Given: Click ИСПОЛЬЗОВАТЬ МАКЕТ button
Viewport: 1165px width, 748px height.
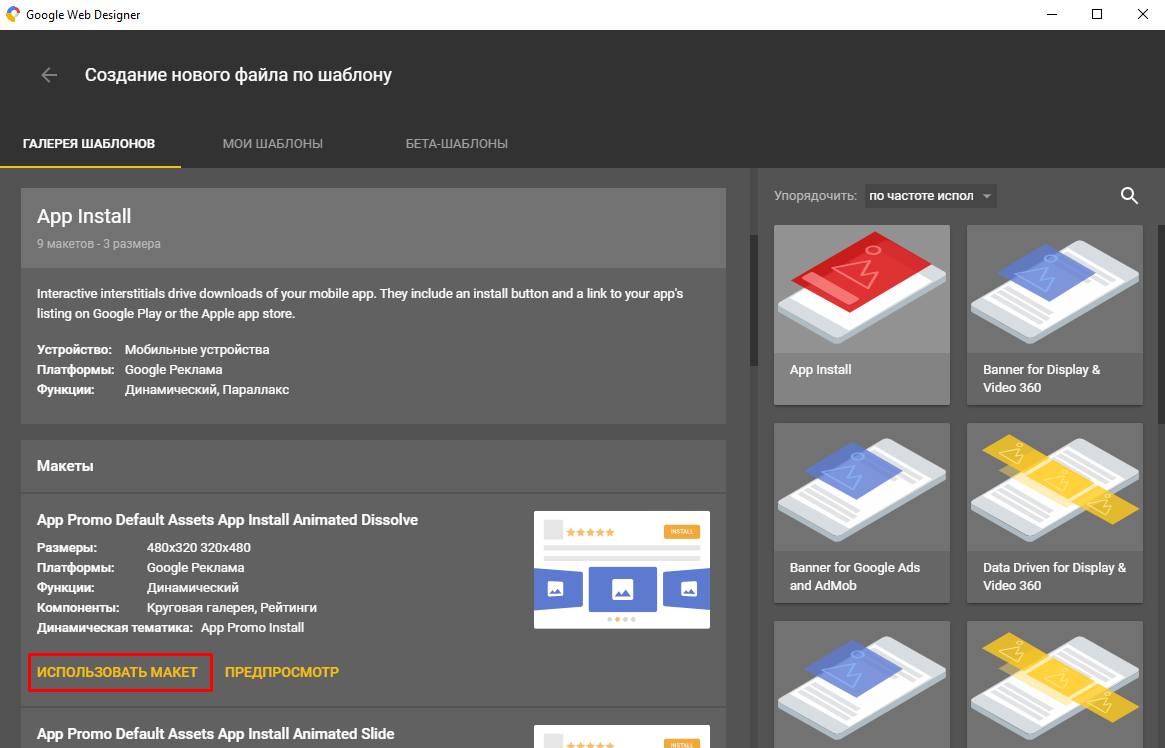Looking at the screenshot, I should coord(117,672).
